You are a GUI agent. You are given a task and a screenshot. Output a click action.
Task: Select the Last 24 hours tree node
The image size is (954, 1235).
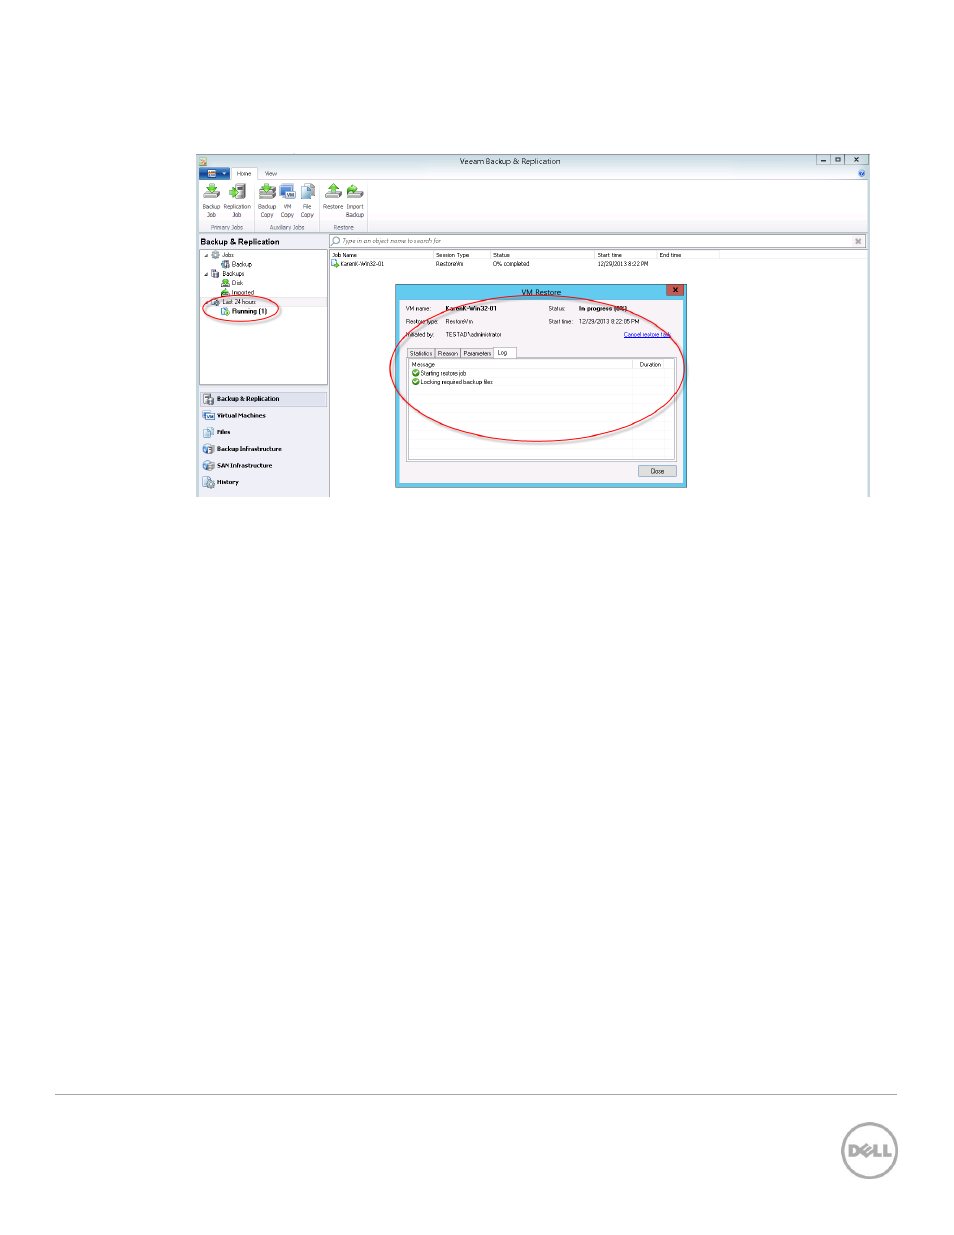pyautogui.click(x=234, y=302)
